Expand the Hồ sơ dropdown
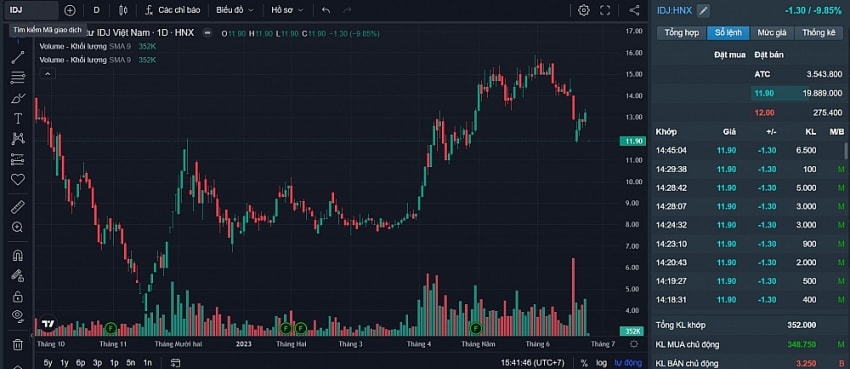This screenshot has width=850, height=369. [287, 10]
